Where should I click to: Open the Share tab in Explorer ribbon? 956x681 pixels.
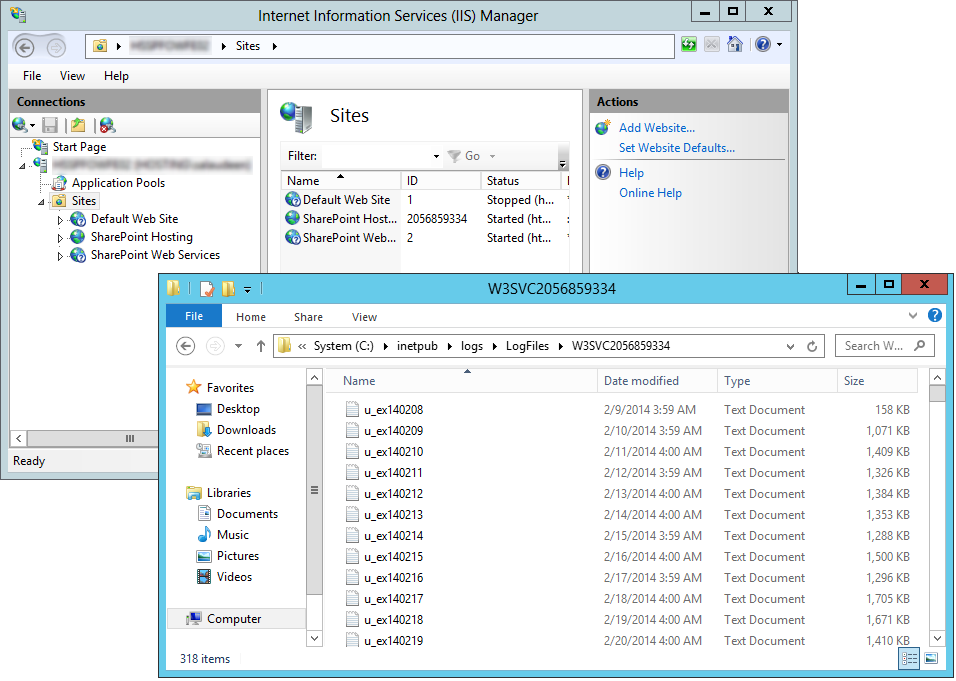(308, 317)
